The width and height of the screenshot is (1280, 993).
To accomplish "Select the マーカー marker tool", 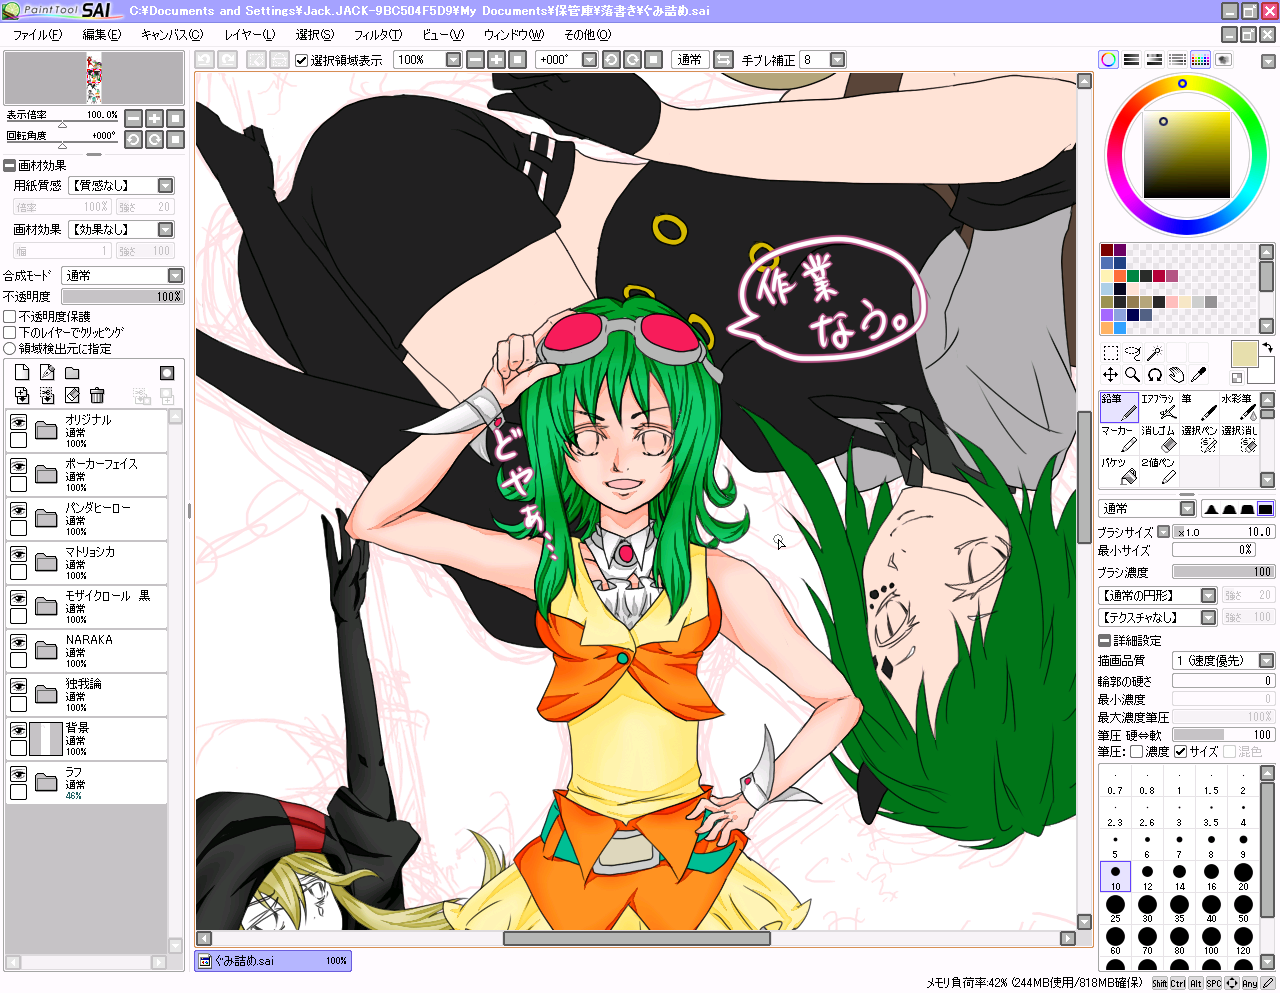I will (1119, 439).
